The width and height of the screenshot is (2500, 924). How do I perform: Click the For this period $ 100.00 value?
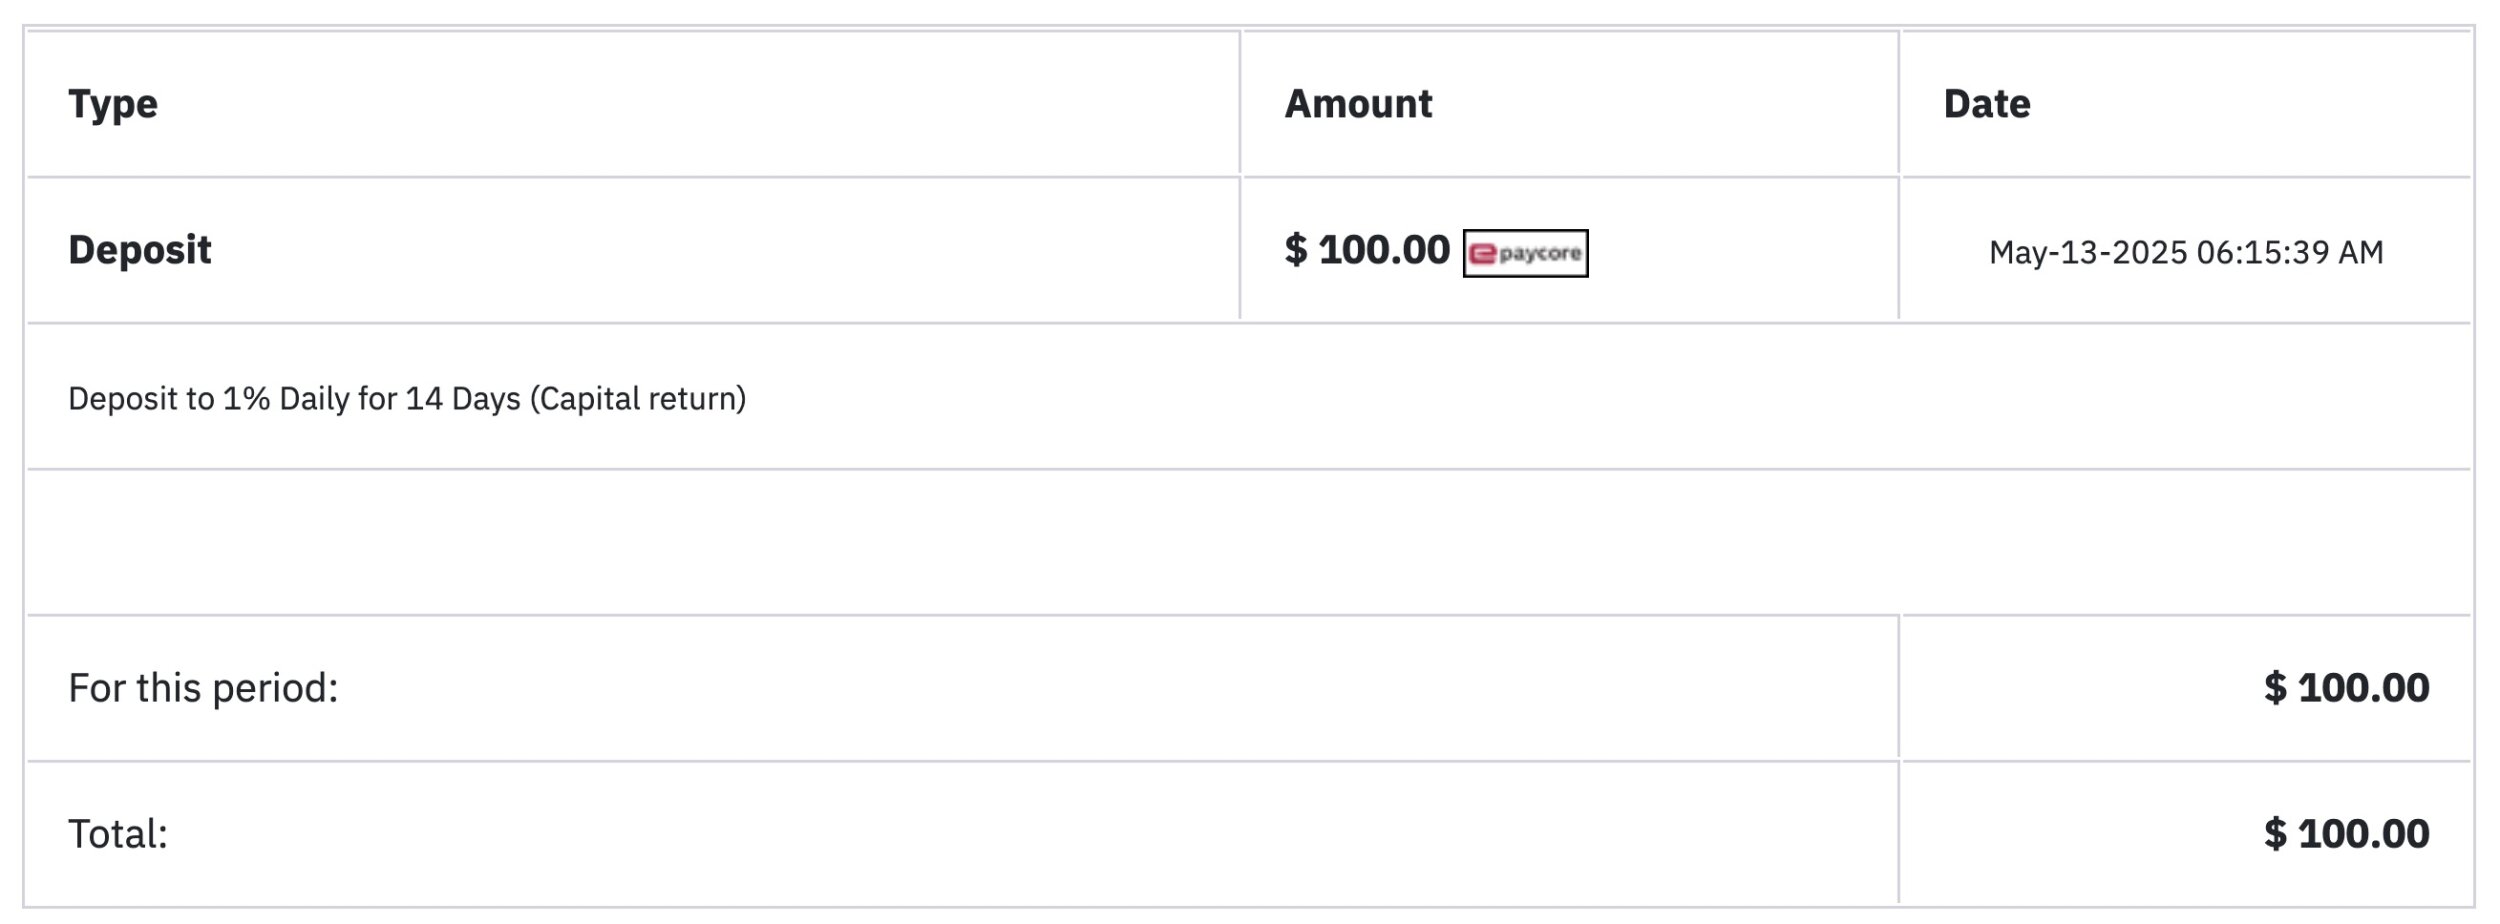coord(2347,688)
